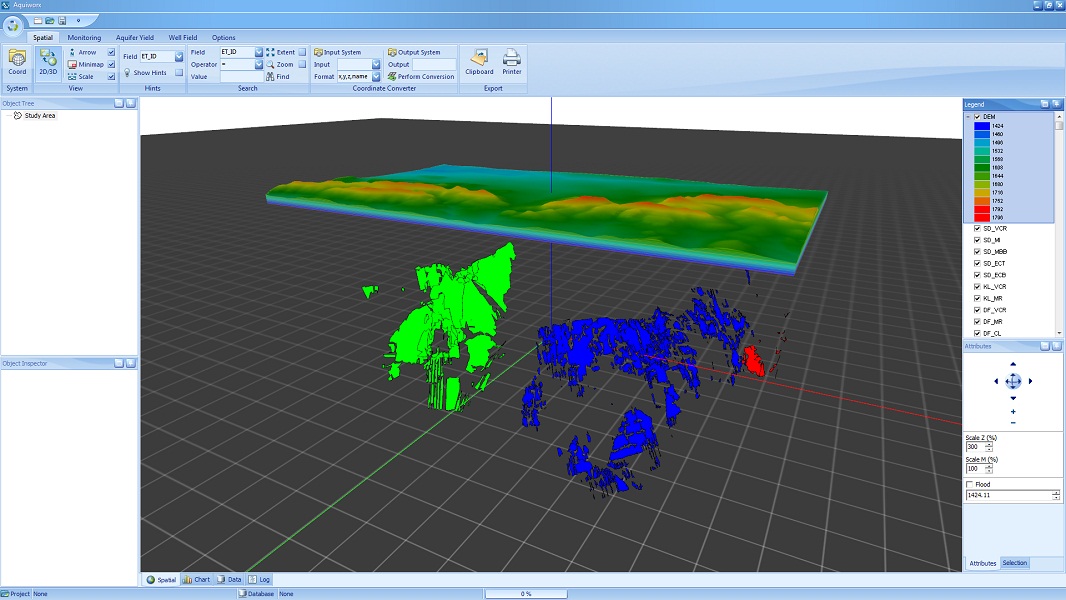Switch to the Chart tab at bottom
The image size is (1066, 600).
coord(197,579)
